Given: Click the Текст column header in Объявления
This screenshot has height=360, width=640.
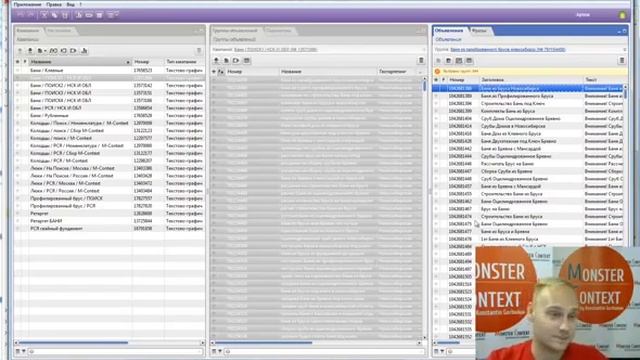Looking at the screenshot, I should (x=604, y=80).
